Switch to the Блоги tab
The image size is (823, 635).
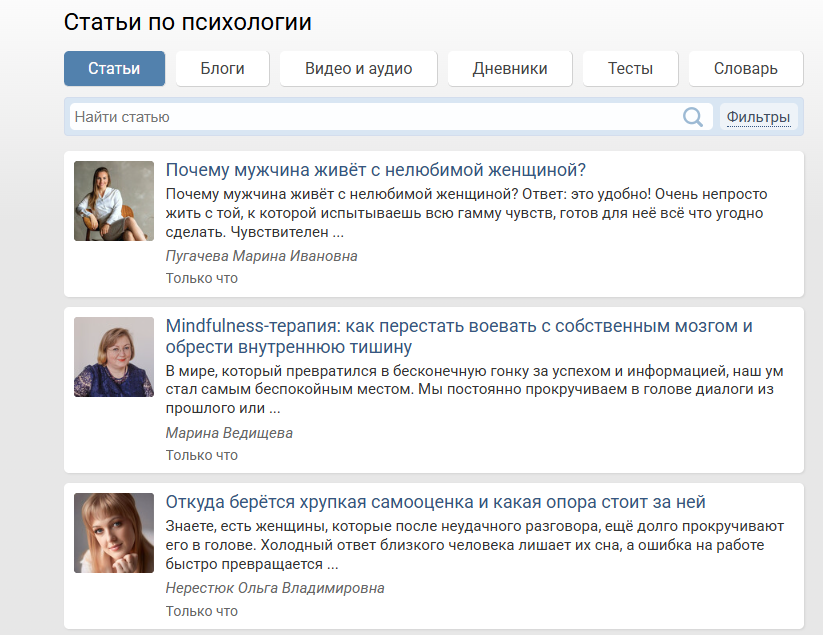(x=223, y=68)
